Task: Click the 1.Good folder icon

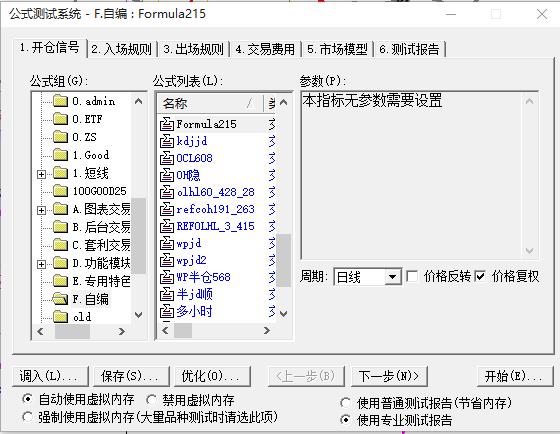Action: [x=60, y=155]
